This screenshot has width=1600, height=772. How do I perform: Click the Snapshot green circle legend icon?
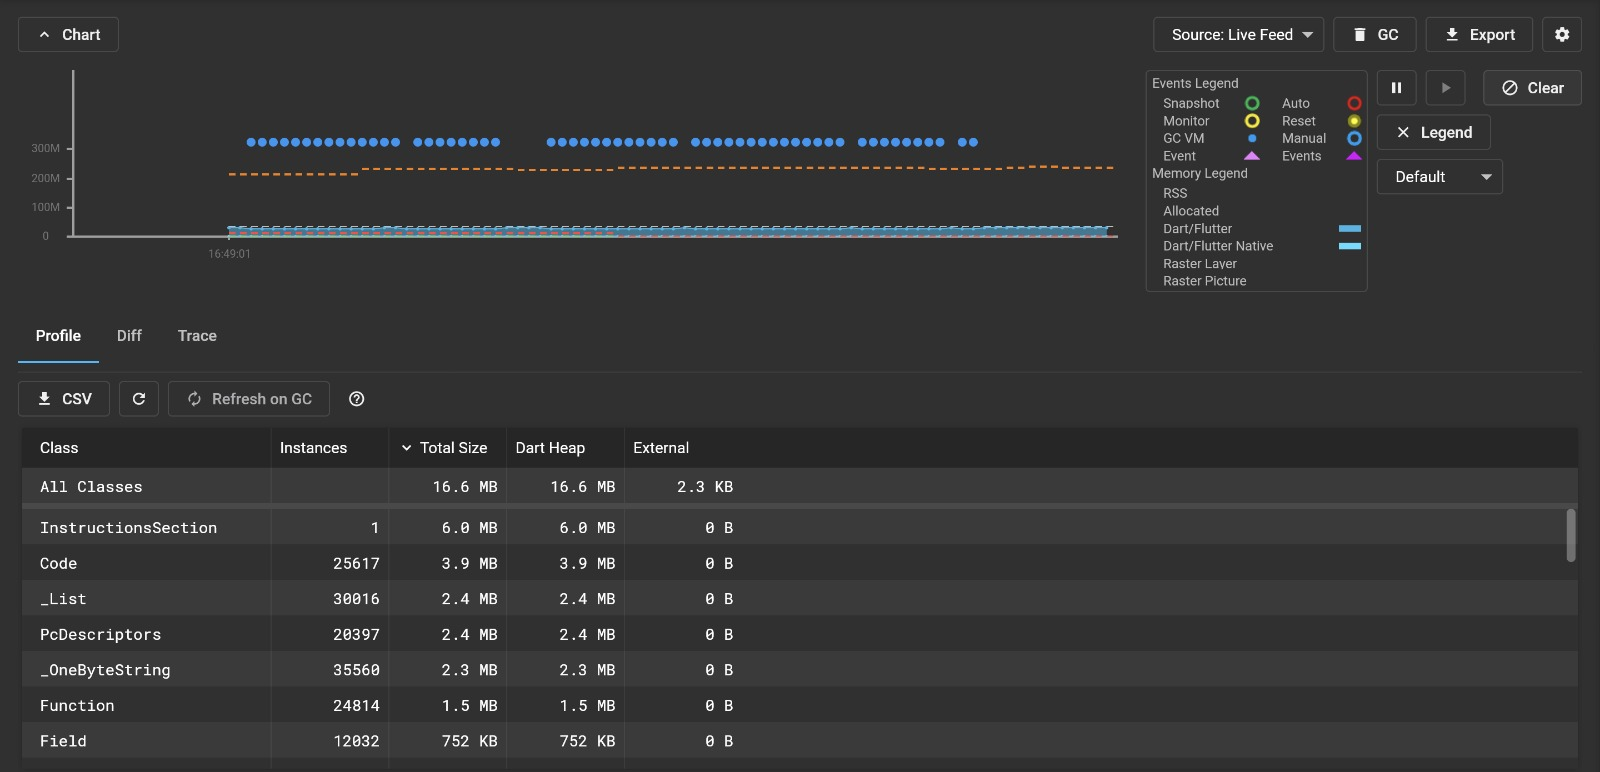[1252, 103]
